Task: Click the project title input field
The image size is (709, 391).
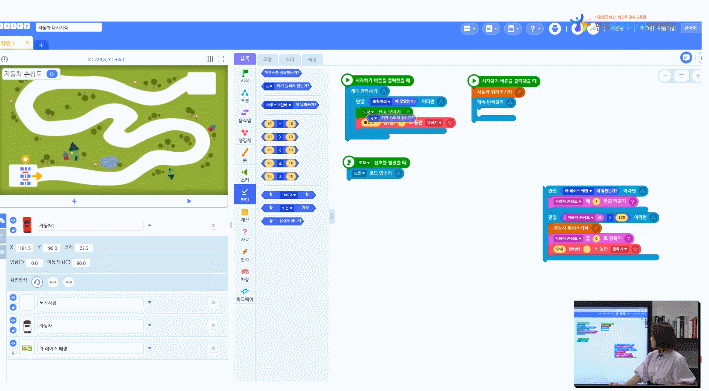Action: 69,28
